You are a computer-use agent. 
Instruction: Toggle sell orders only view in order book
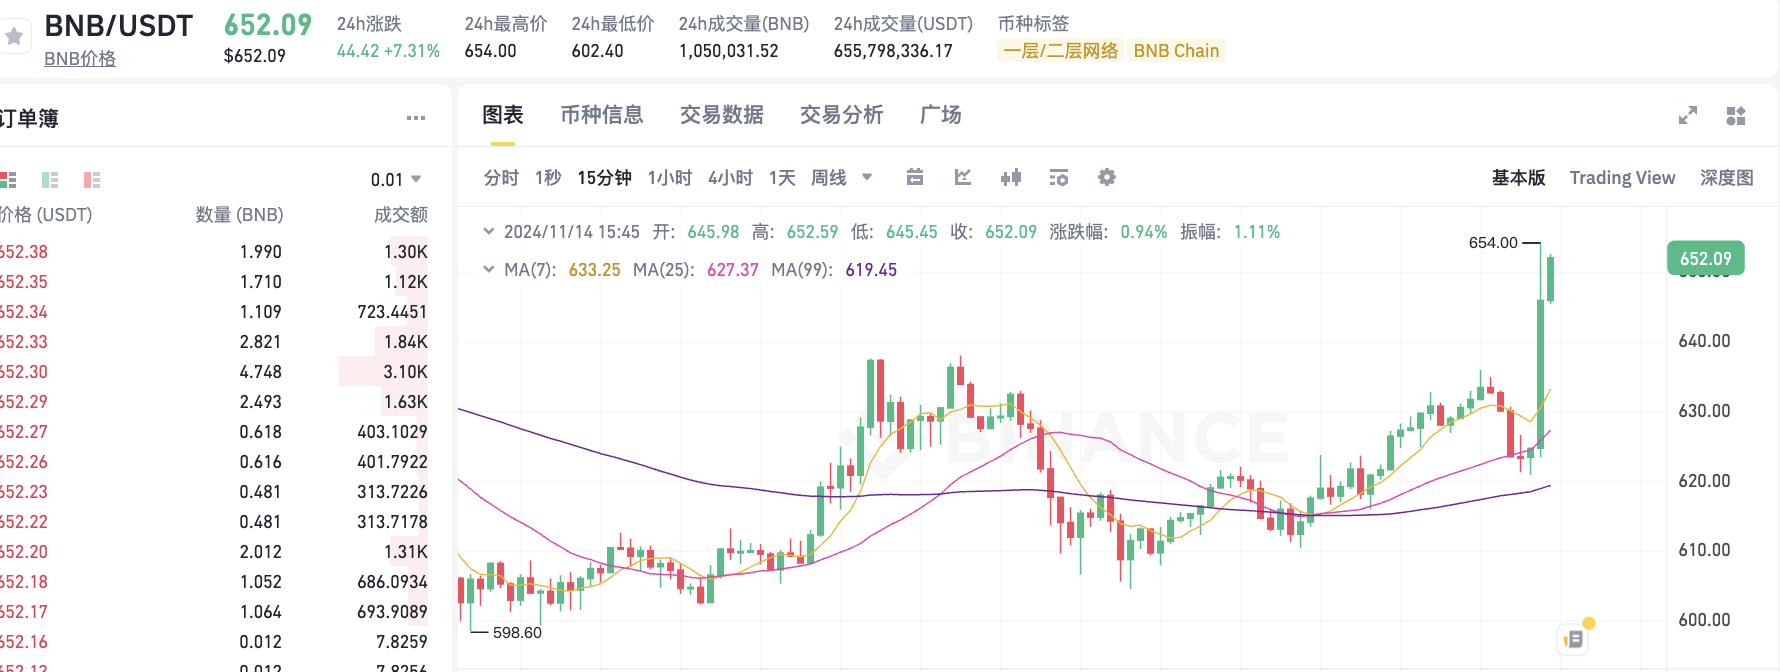92,180
